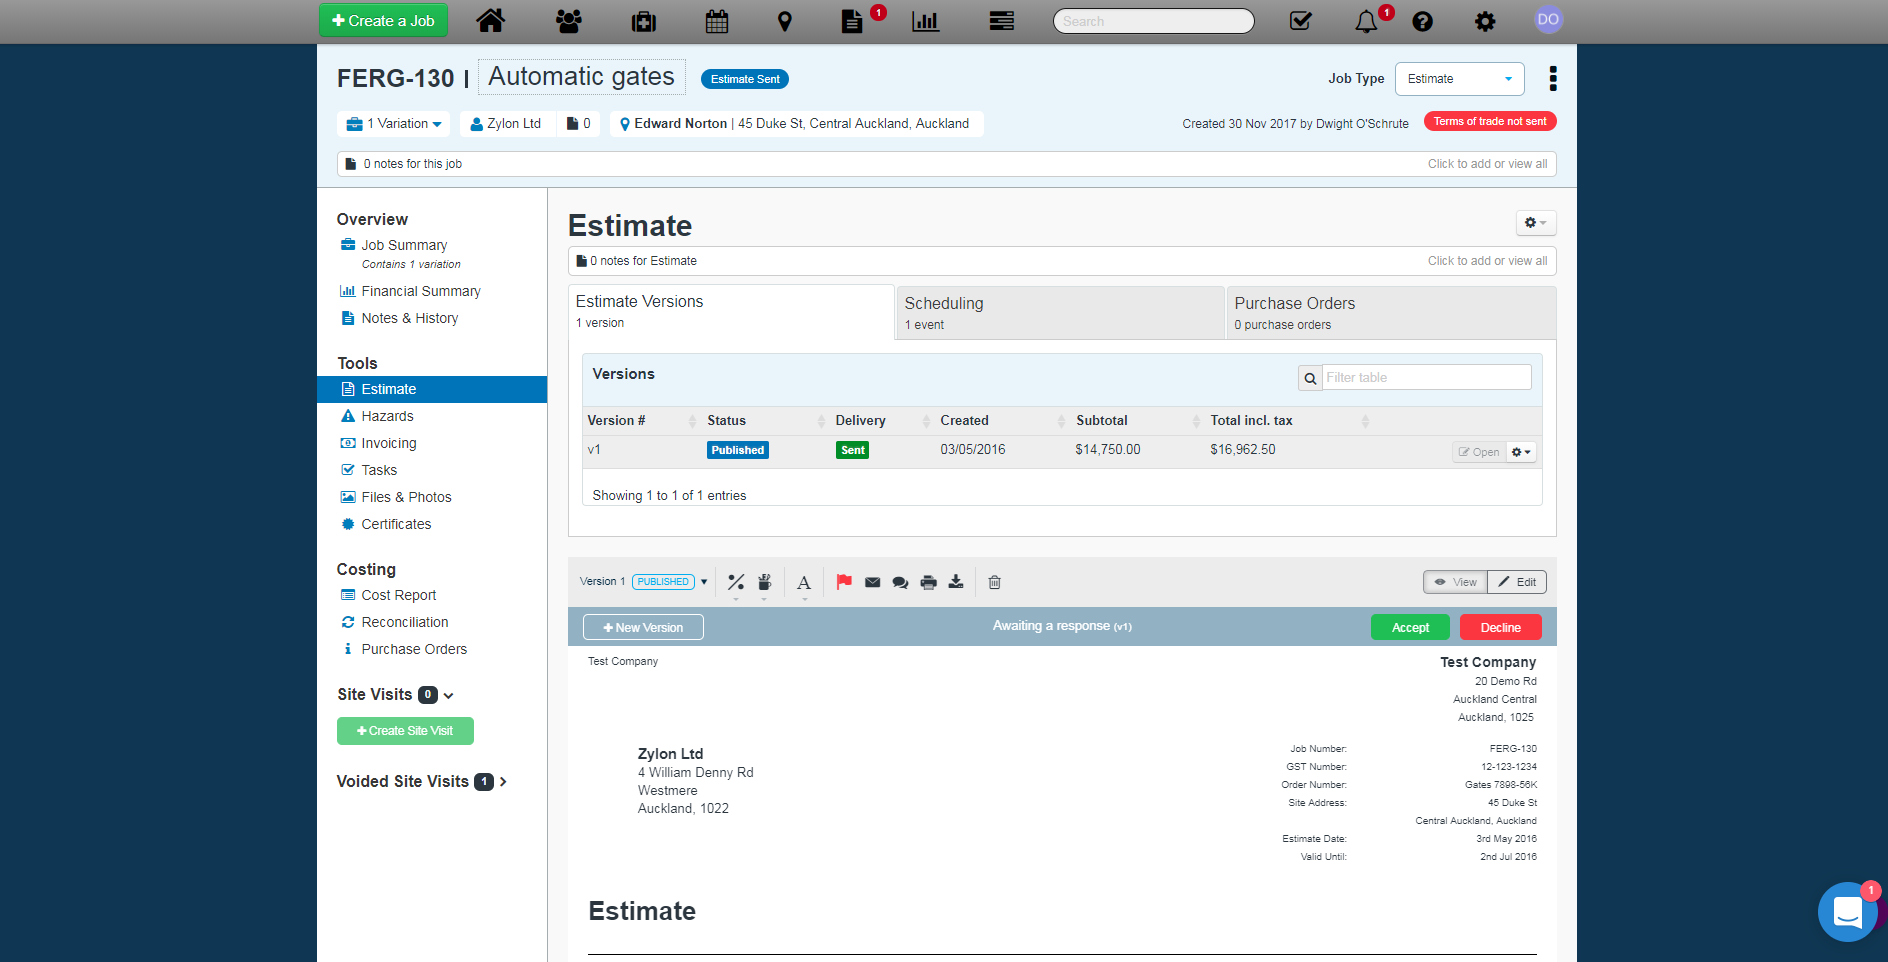Open the v1 row gear dropdown

(x=1521, y=452)
